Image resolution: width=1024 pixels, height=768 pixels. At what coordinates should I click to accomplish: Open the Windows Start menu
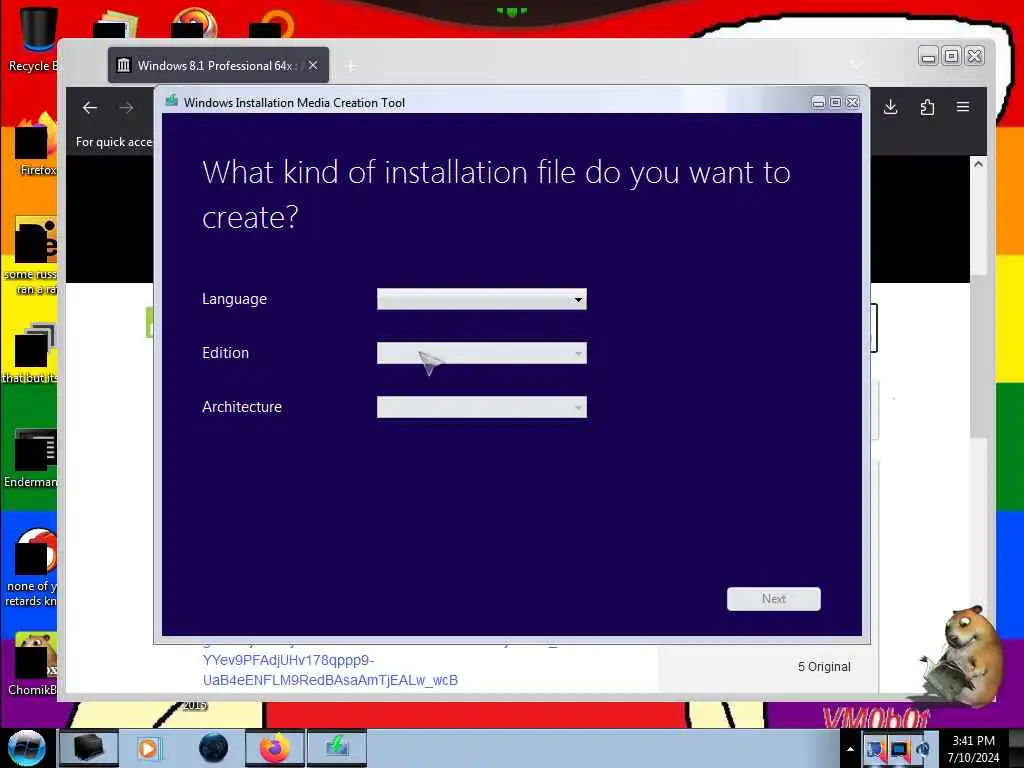pos(26,748)
